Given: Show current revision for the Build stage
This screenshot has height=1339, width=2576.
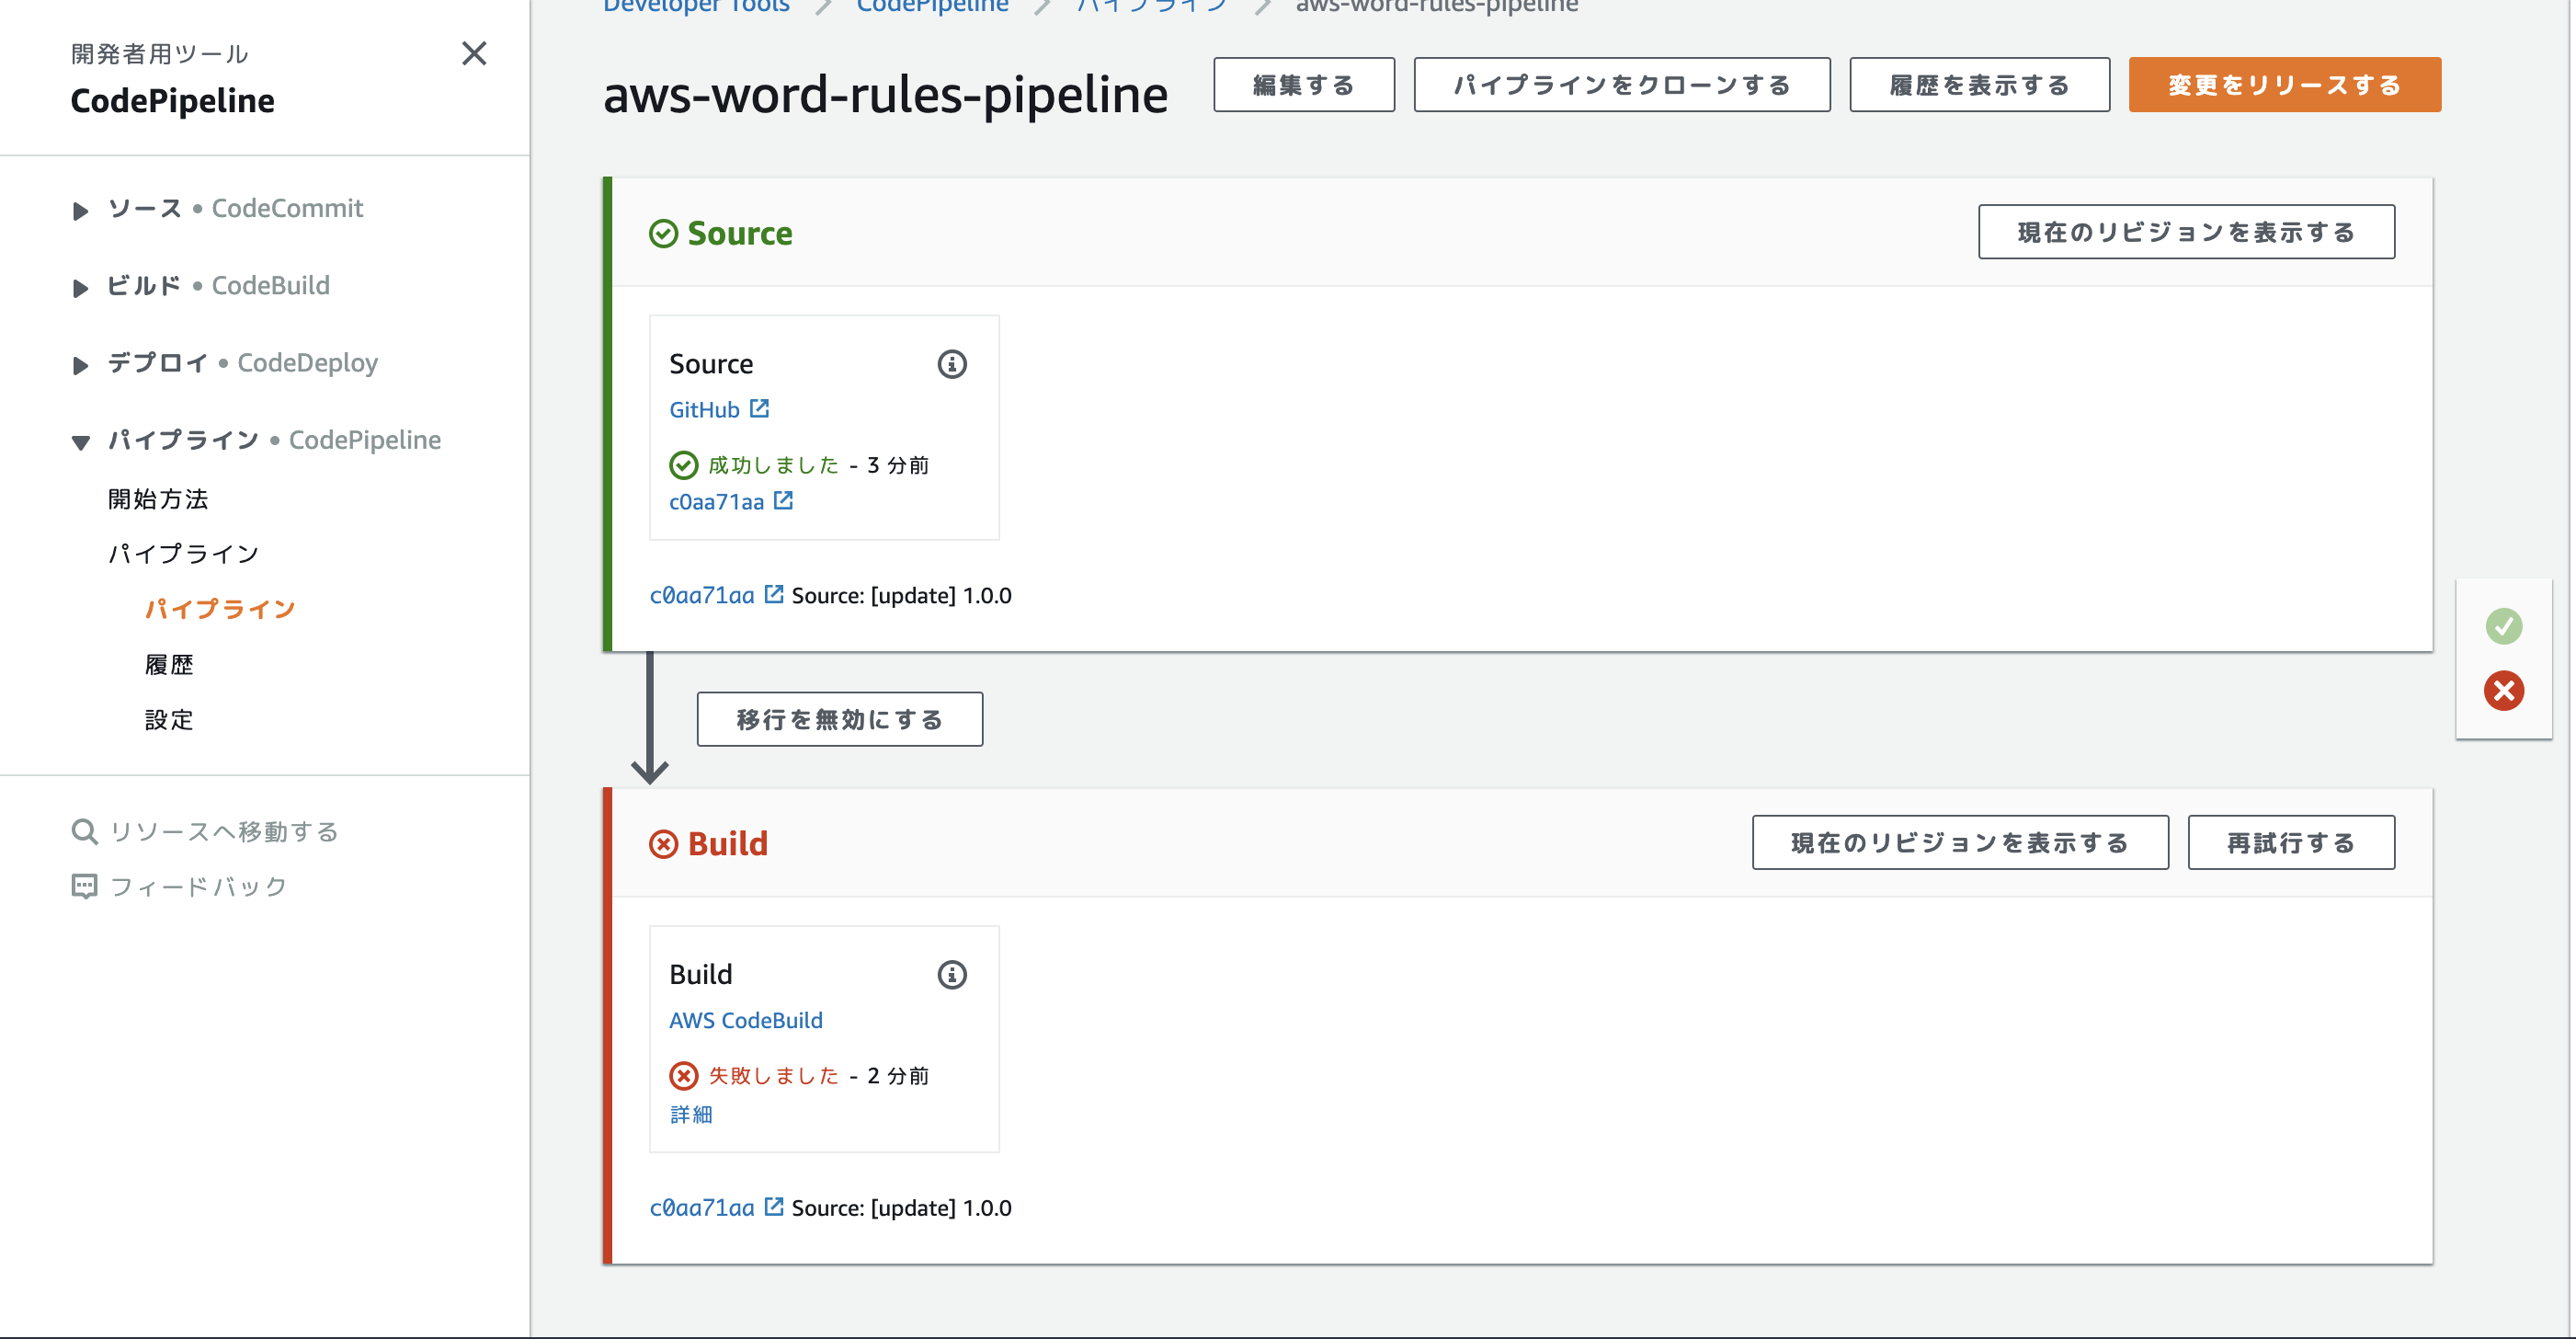Looking at the screenshot, I should tap(1960, 843).
